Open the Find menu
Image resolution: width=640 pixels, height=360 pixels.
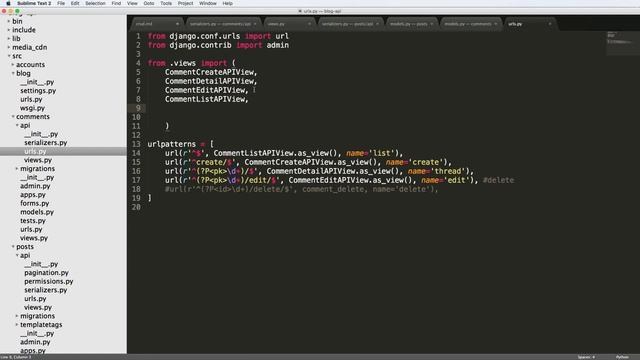pyautogui.click(x=116, y=3)
